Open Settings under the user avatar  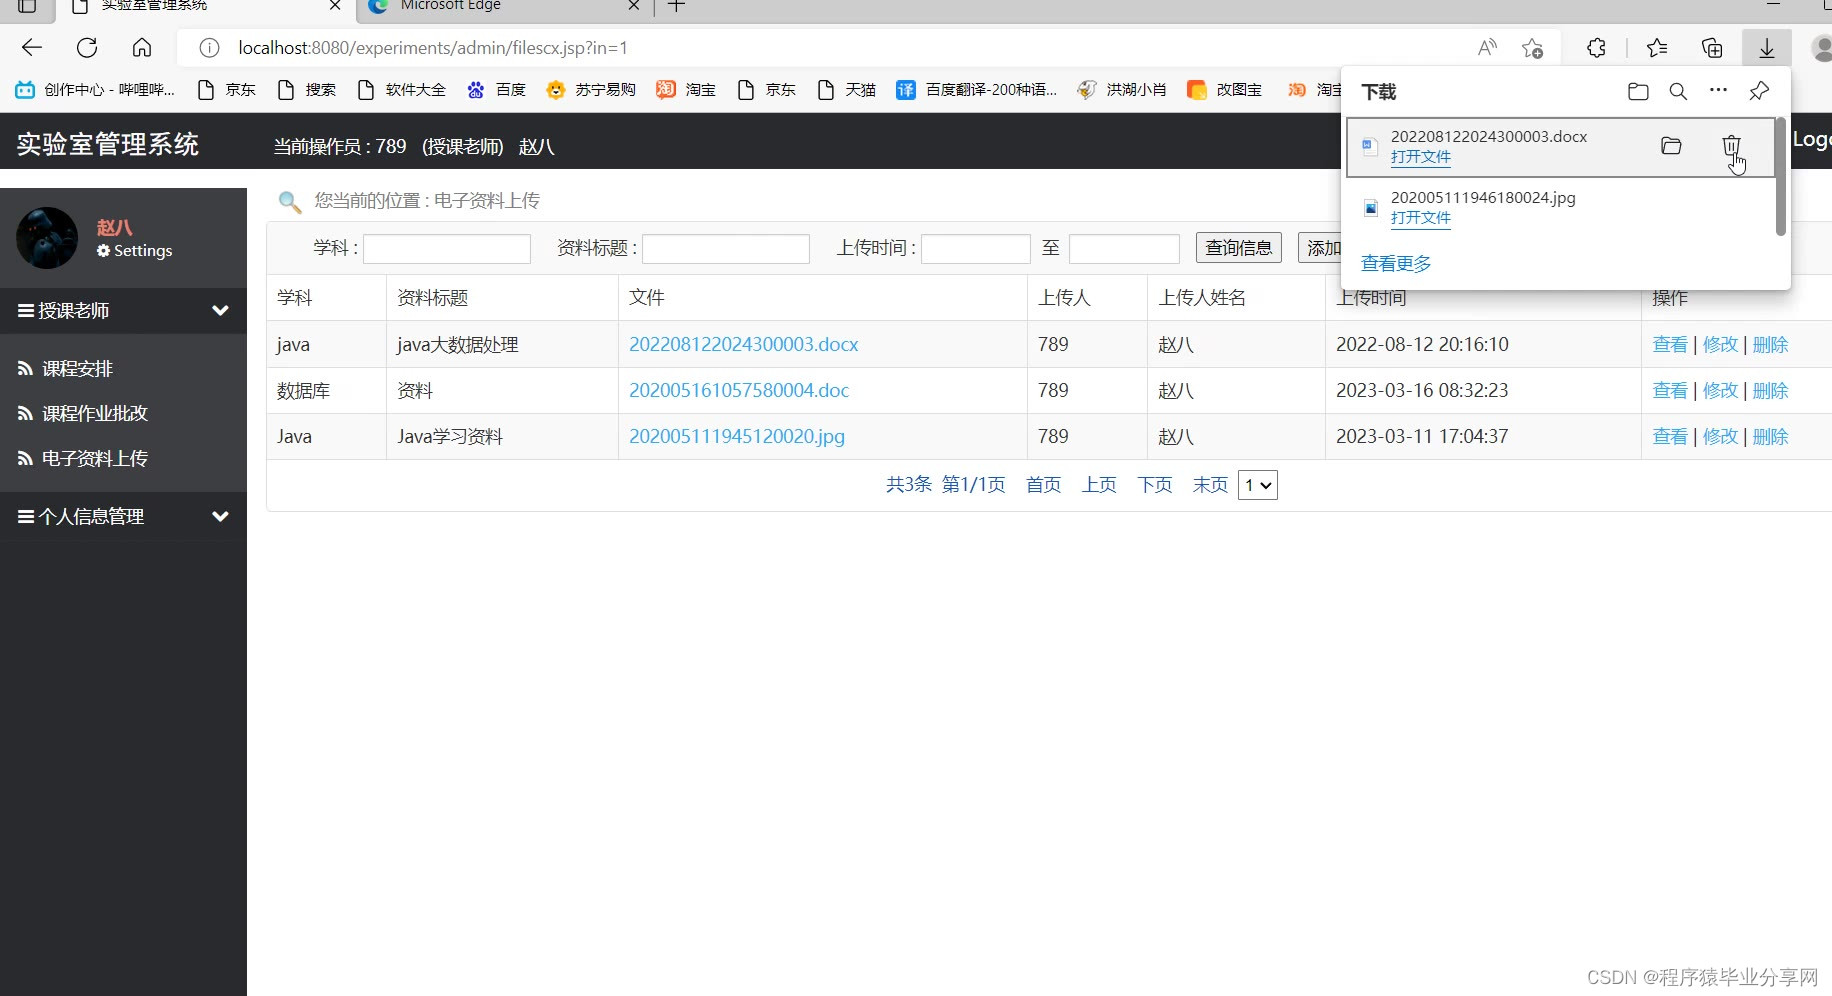tap(135, 251)
